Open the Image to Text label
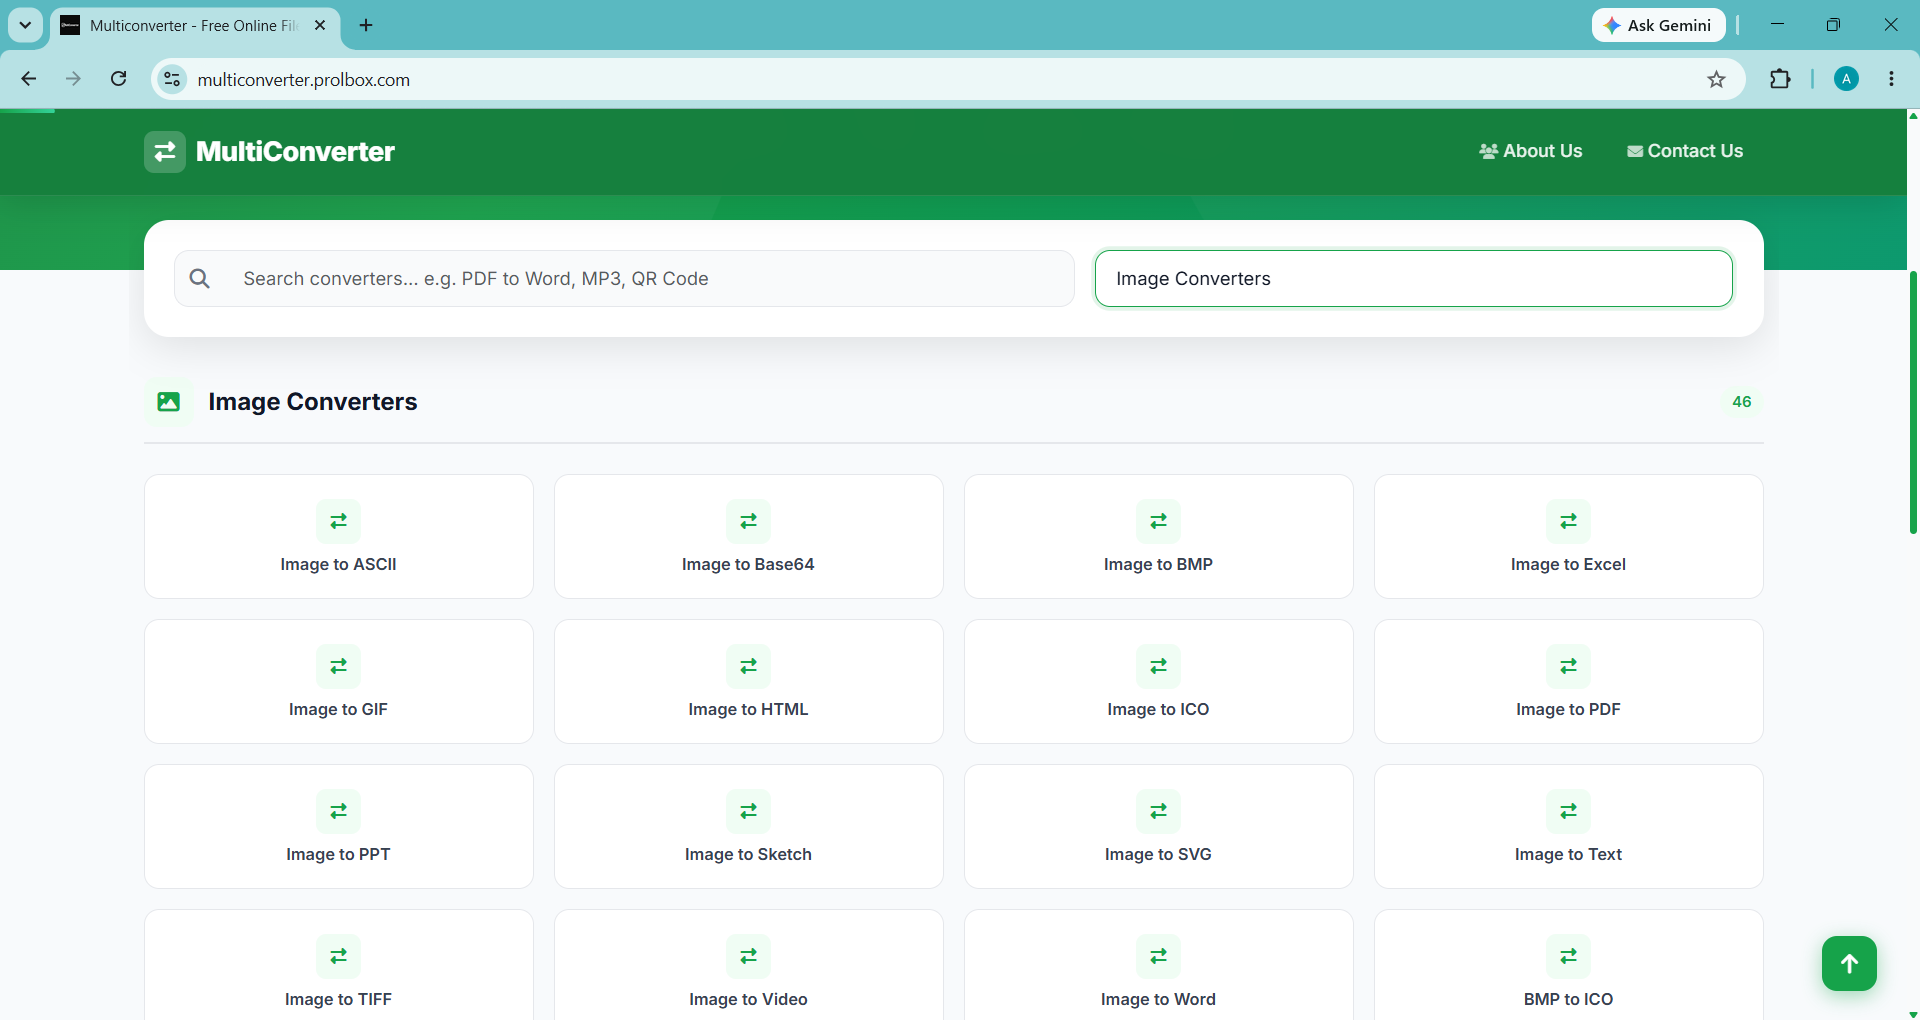Screen dimensions: 1920x1020 (1569, 855)
